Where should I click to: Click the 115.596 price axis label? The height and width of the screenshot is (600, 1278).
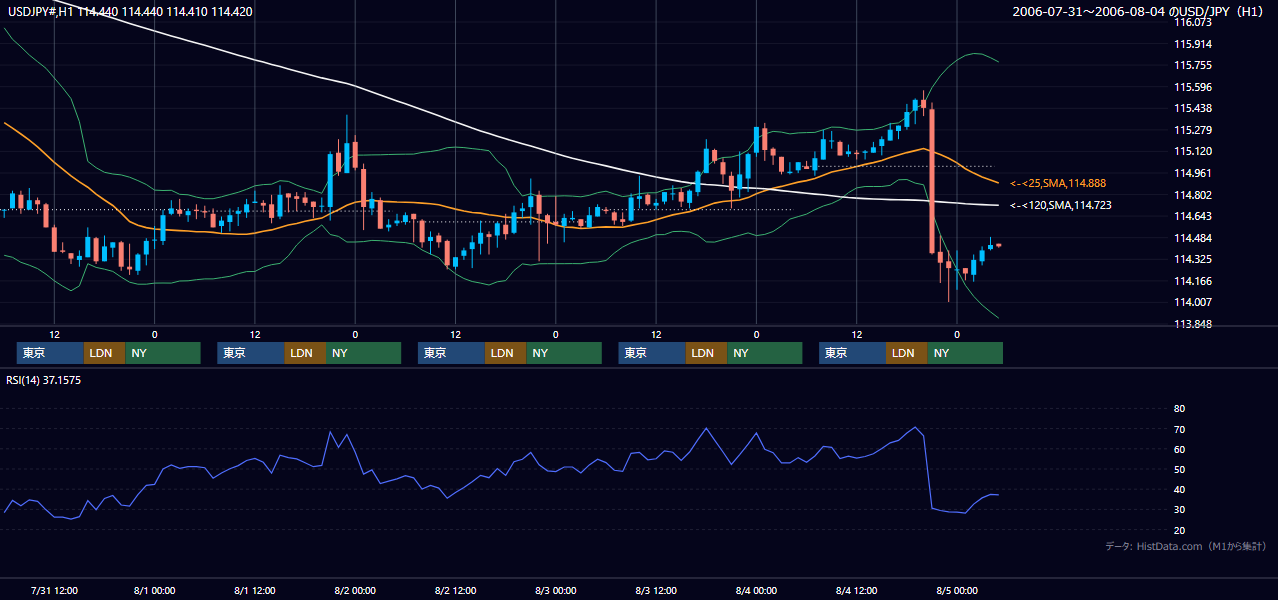(1194, 87)
